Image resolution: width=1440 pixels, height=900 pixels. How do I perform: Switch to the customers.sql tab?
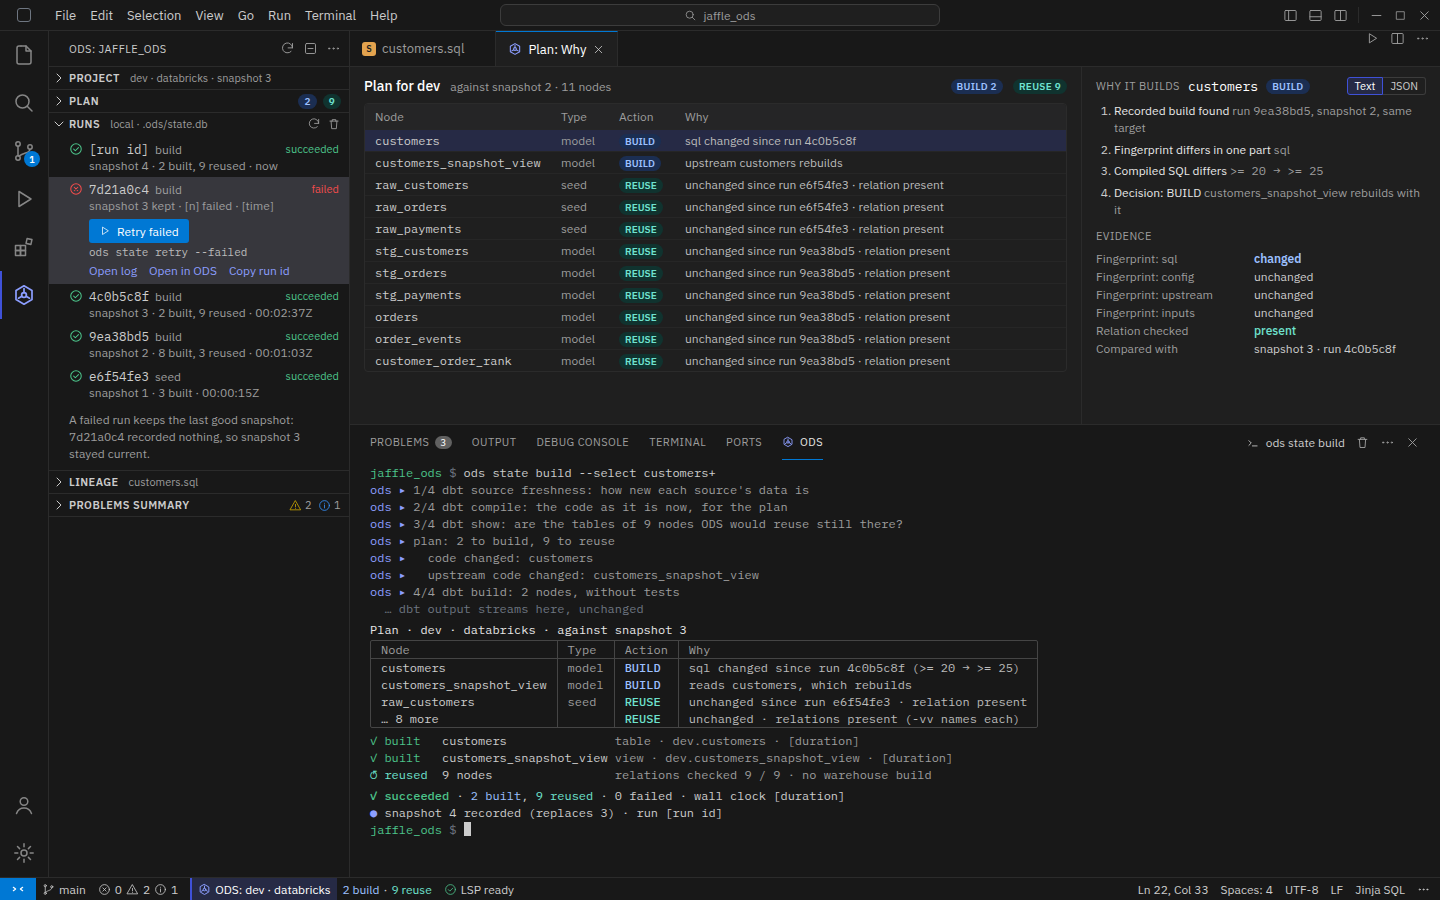(x=423, y=48)
